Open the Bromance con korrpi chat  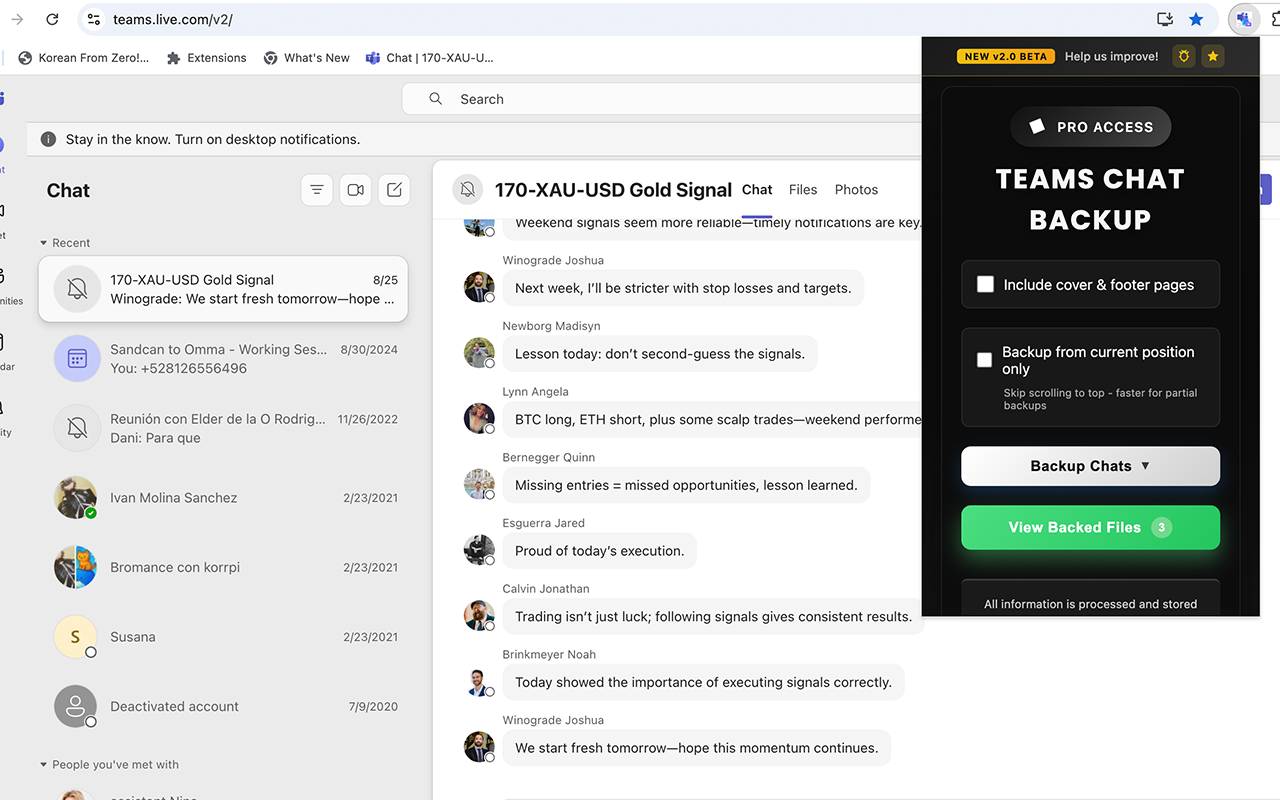[x=223, y=567]
